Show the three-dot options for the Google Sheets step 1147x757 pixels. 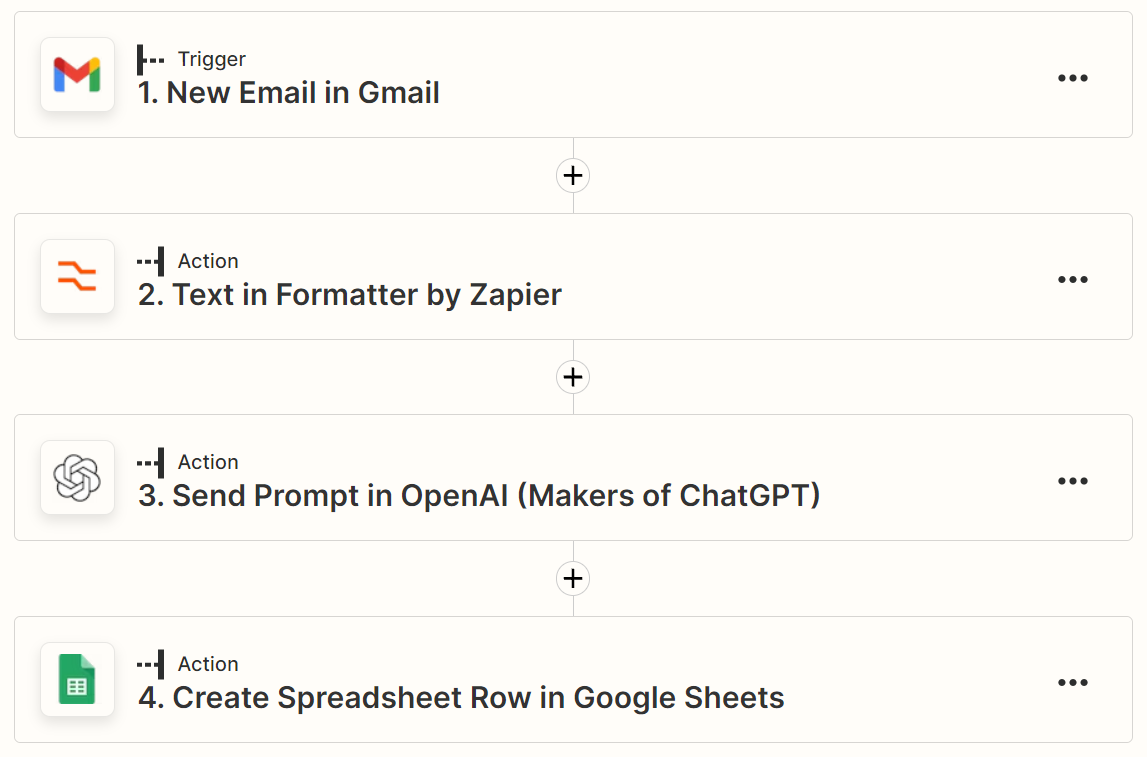[x=1072, y=683]
